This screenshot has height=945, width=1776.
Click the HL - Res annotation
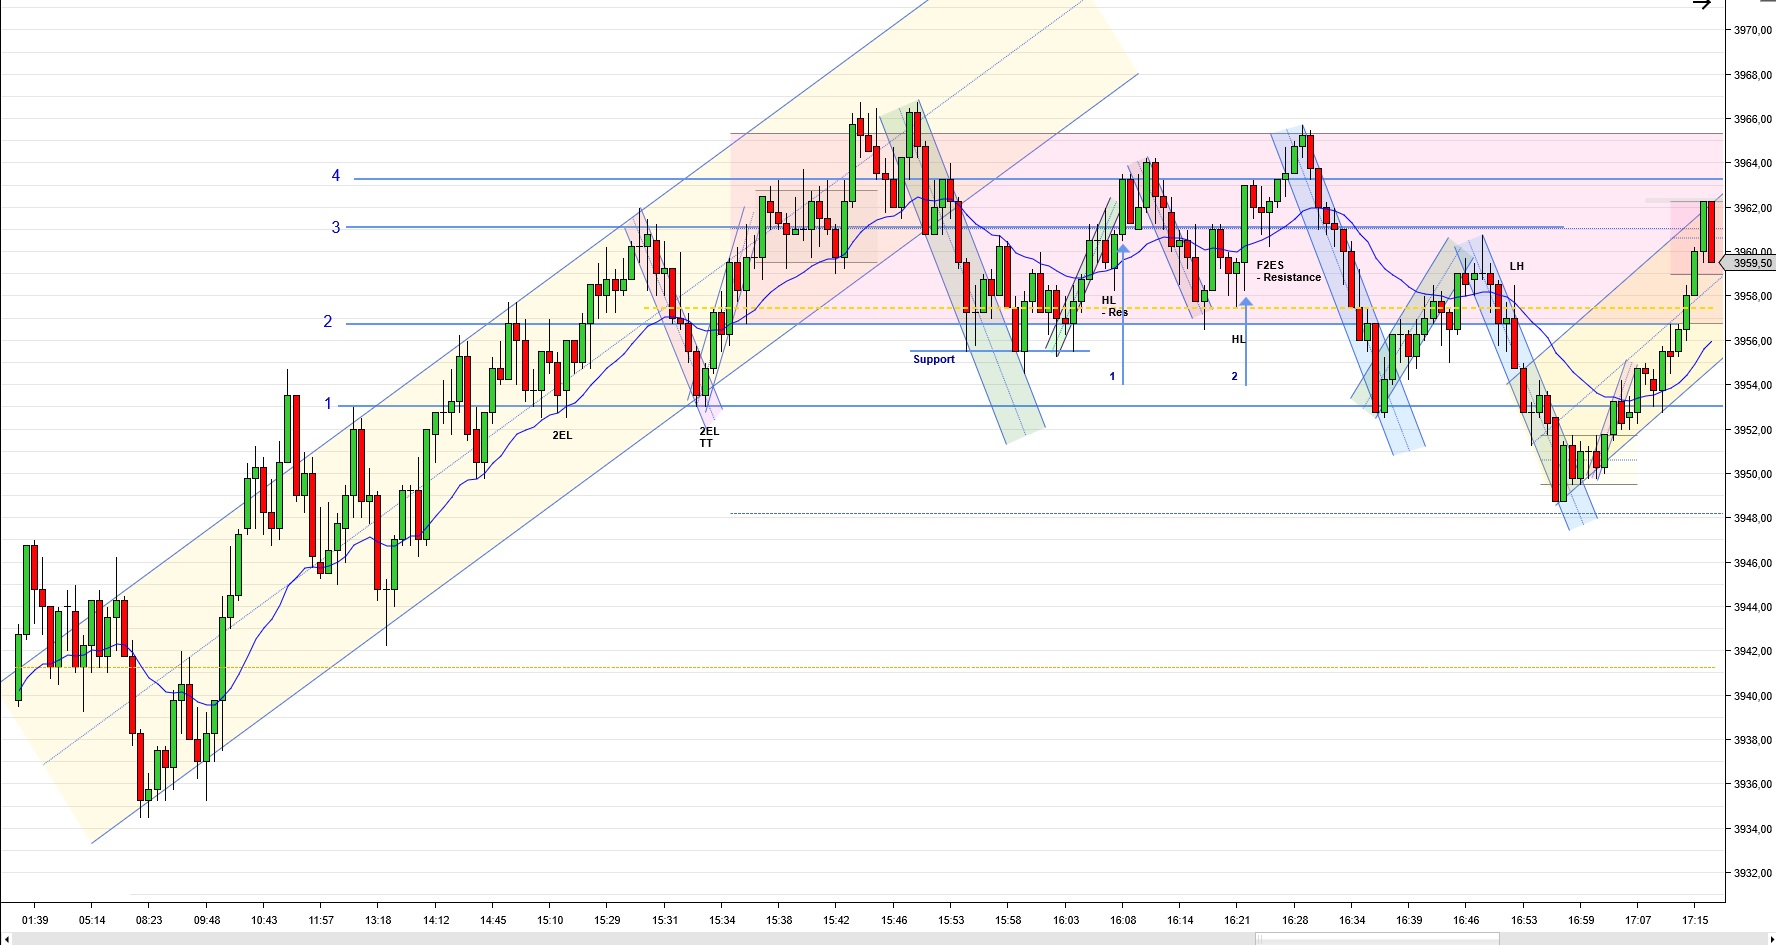pos(1114,306)
